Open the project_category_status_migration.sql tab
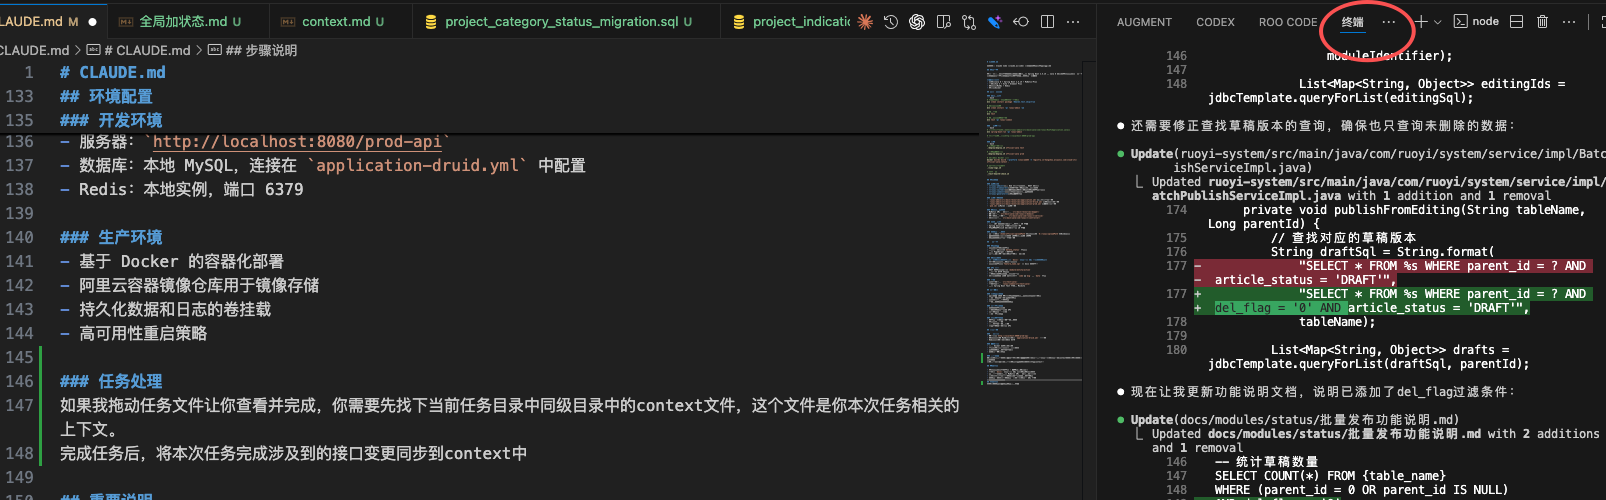 click(x=561, y=21)
